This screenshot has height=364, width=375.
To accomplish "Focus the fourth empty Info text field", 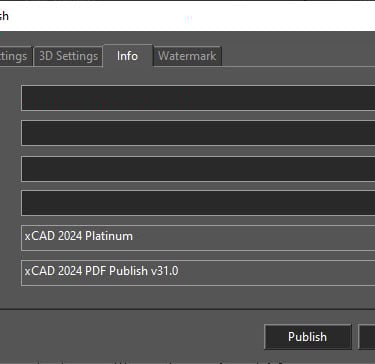I will click(x=198, y=203).
